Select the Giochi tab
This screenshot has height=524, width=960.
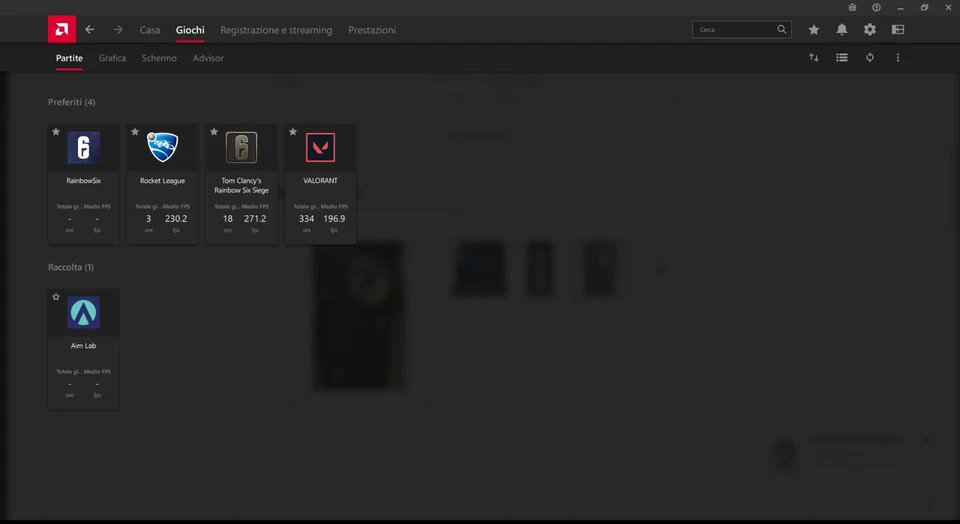click(190, 30)
